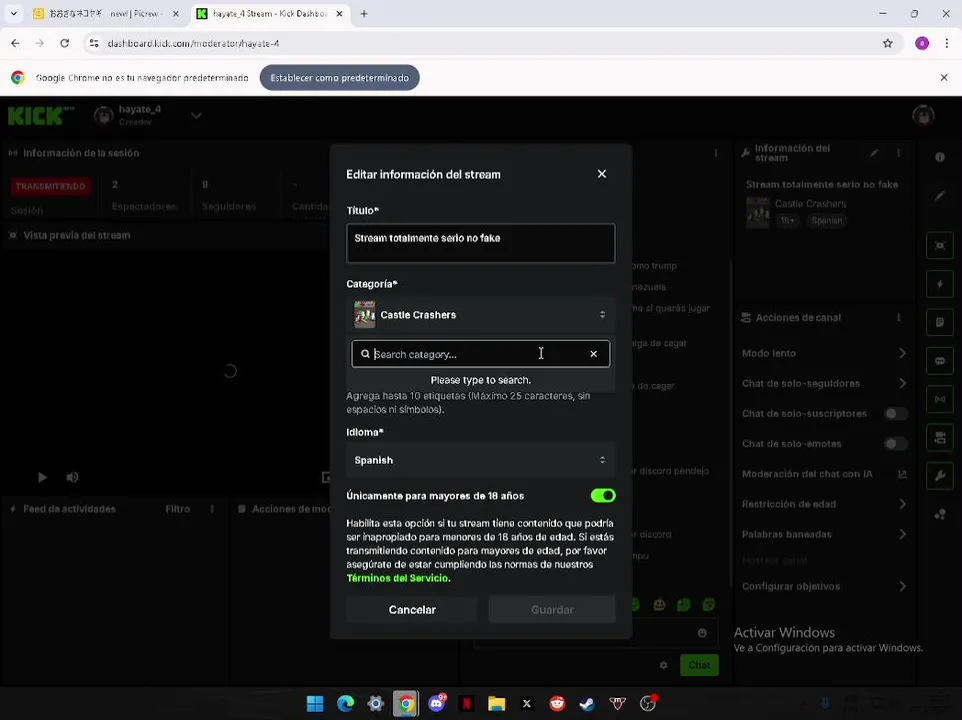Click the TRANSMITIENDO status badge
The height and width of the screenshot is (720, 962).
(x=50, y=186)
